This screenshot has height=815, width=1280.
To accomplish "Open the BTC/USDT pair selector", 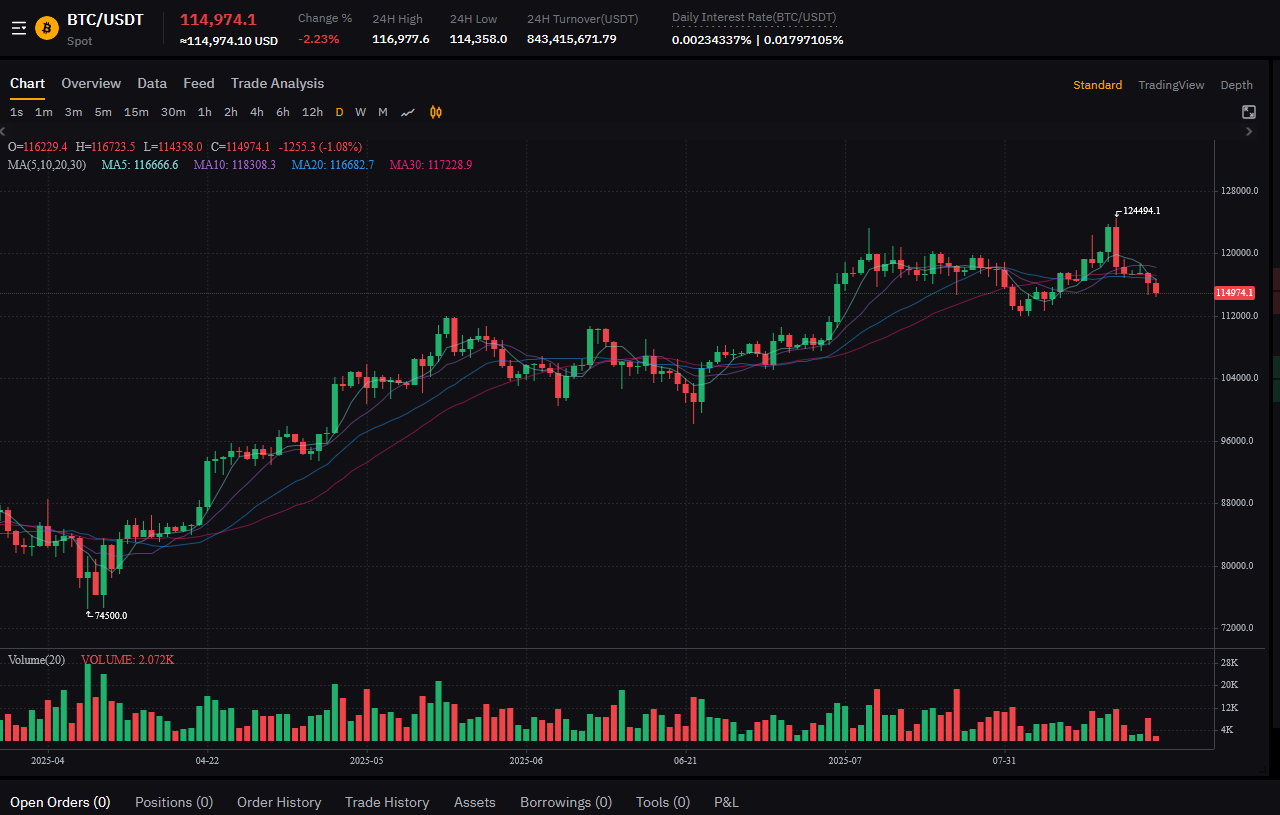I will point(105,20).
